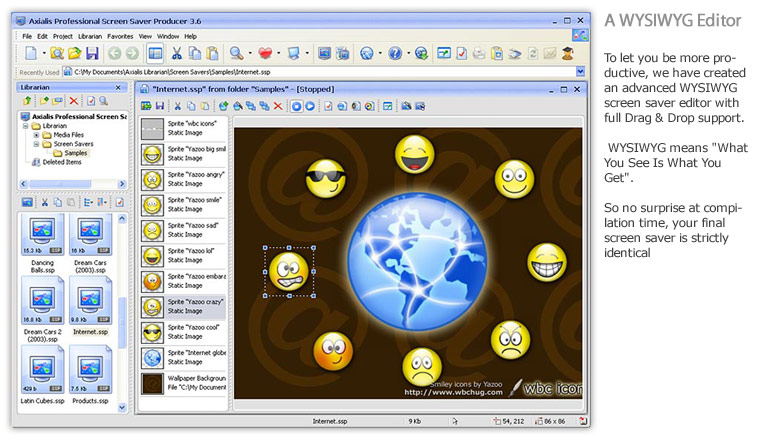
Task: Select Sprite "Internet globe" list item
Action: point(183,358)
